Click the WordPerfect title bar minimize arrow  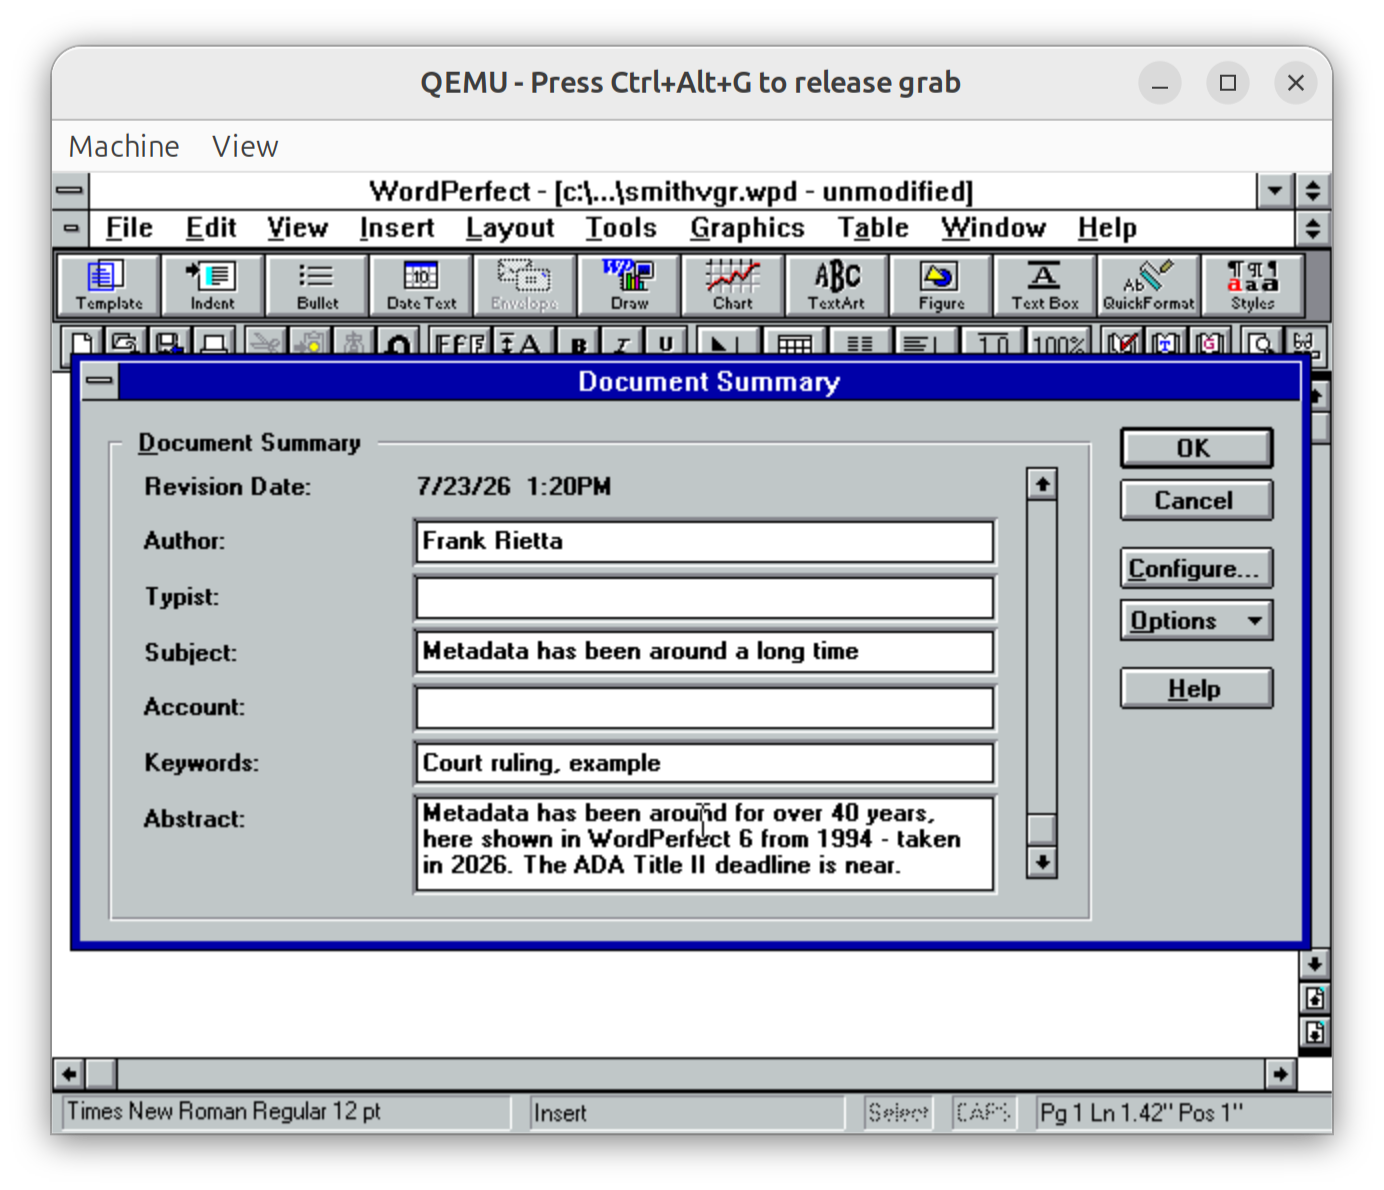point(1275,190)
